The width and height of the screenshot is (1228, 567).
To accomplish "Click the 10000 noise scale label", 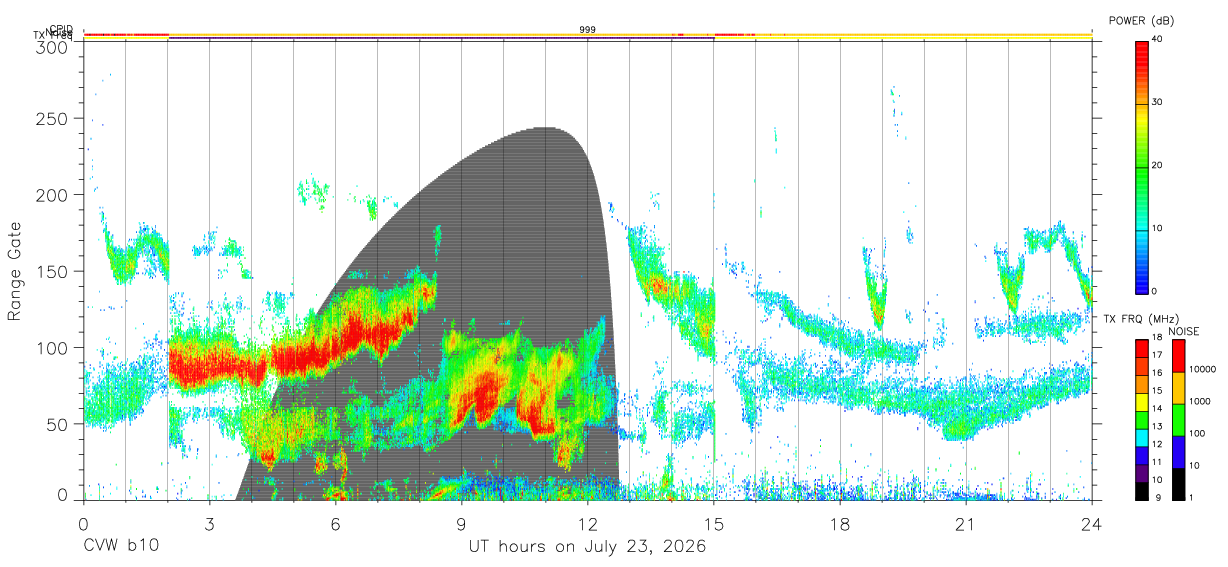I will tap(1201, 369).
